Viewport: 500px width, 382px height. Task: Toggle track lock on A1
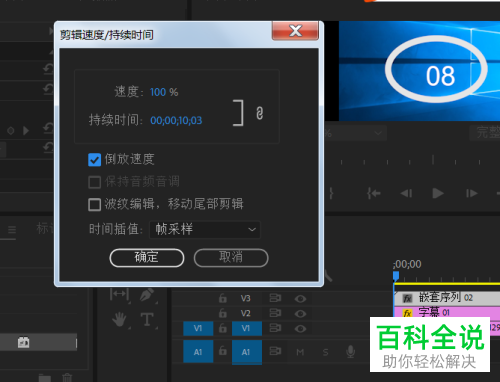[223, 351]
